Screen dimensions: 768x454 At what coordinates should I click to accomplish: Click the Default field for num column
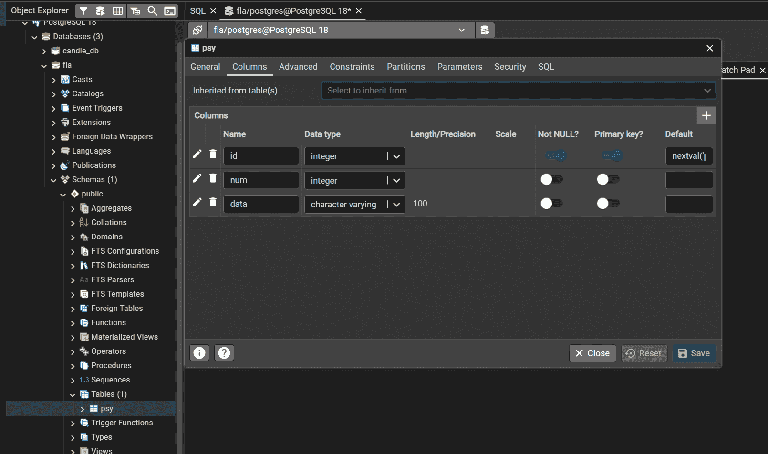pyautogui.click(x=689, y=180)
